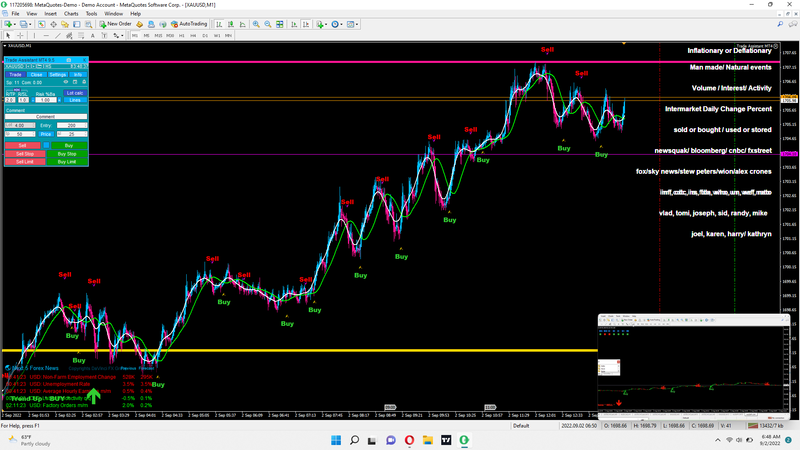This screenshot has height=450, width=800.
Task: Toggle AutoTrading in the toolbar
Action: pos(189,23)
